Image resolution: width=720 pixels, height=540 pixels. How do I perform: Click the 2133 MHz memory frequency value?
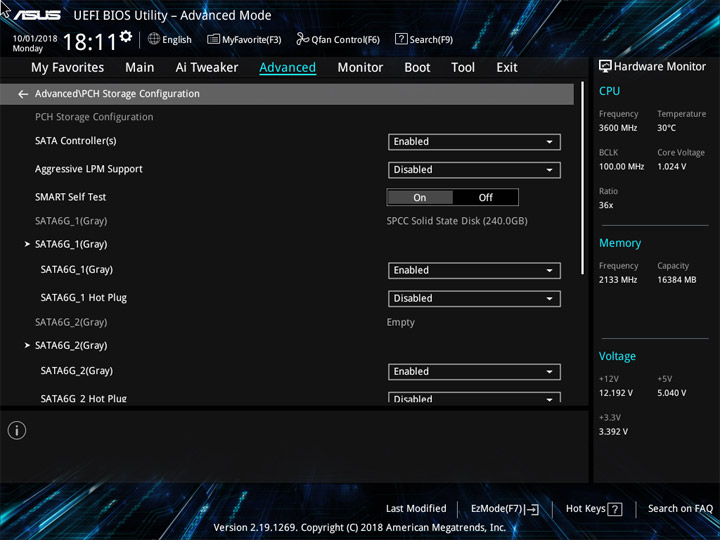(x=618, y=280)
